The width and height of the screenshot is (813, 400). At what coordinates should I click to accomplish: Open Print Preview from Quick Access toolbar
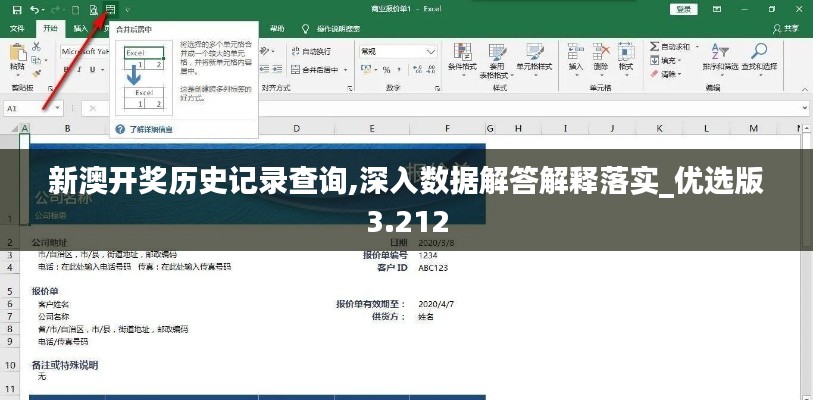click(x=94, y=9)
